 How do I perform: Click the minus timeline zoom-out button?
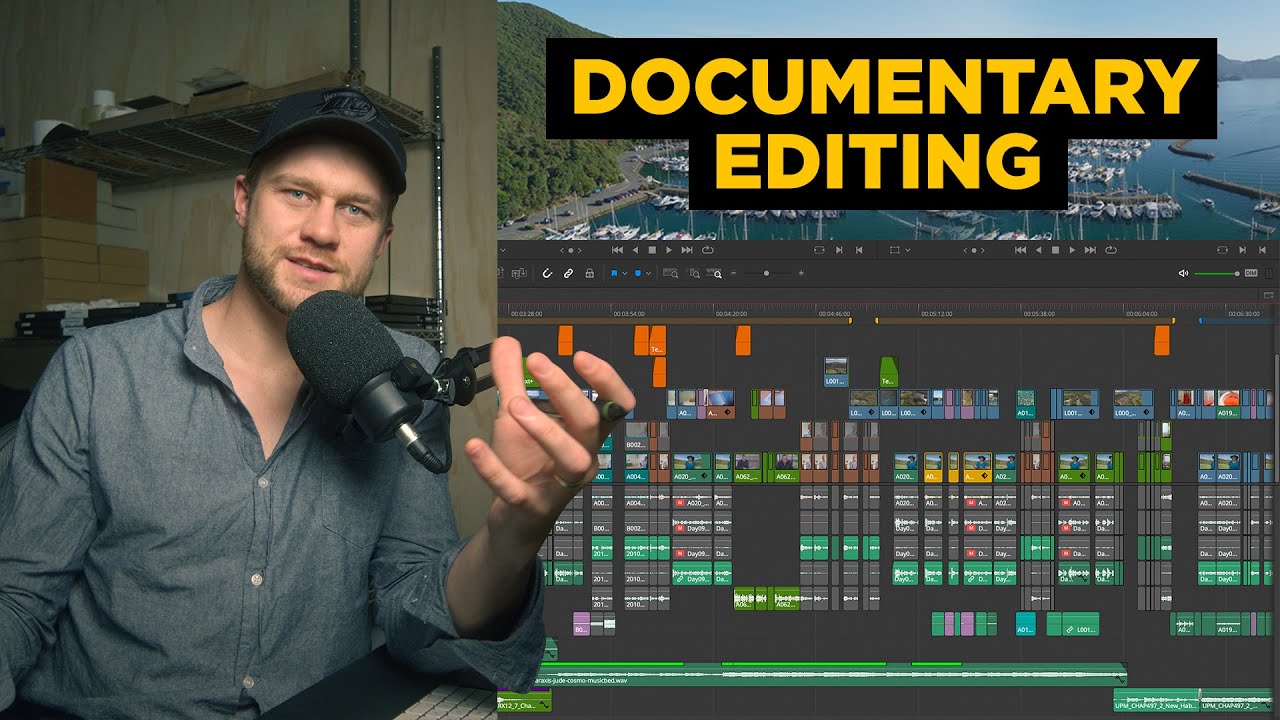(733, 273)
